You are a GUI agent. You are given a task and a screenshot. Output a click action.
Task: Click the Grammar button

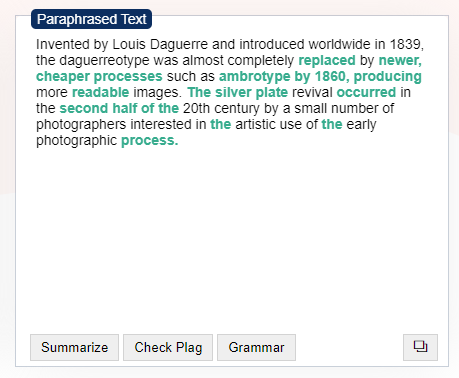coord(256,347)
